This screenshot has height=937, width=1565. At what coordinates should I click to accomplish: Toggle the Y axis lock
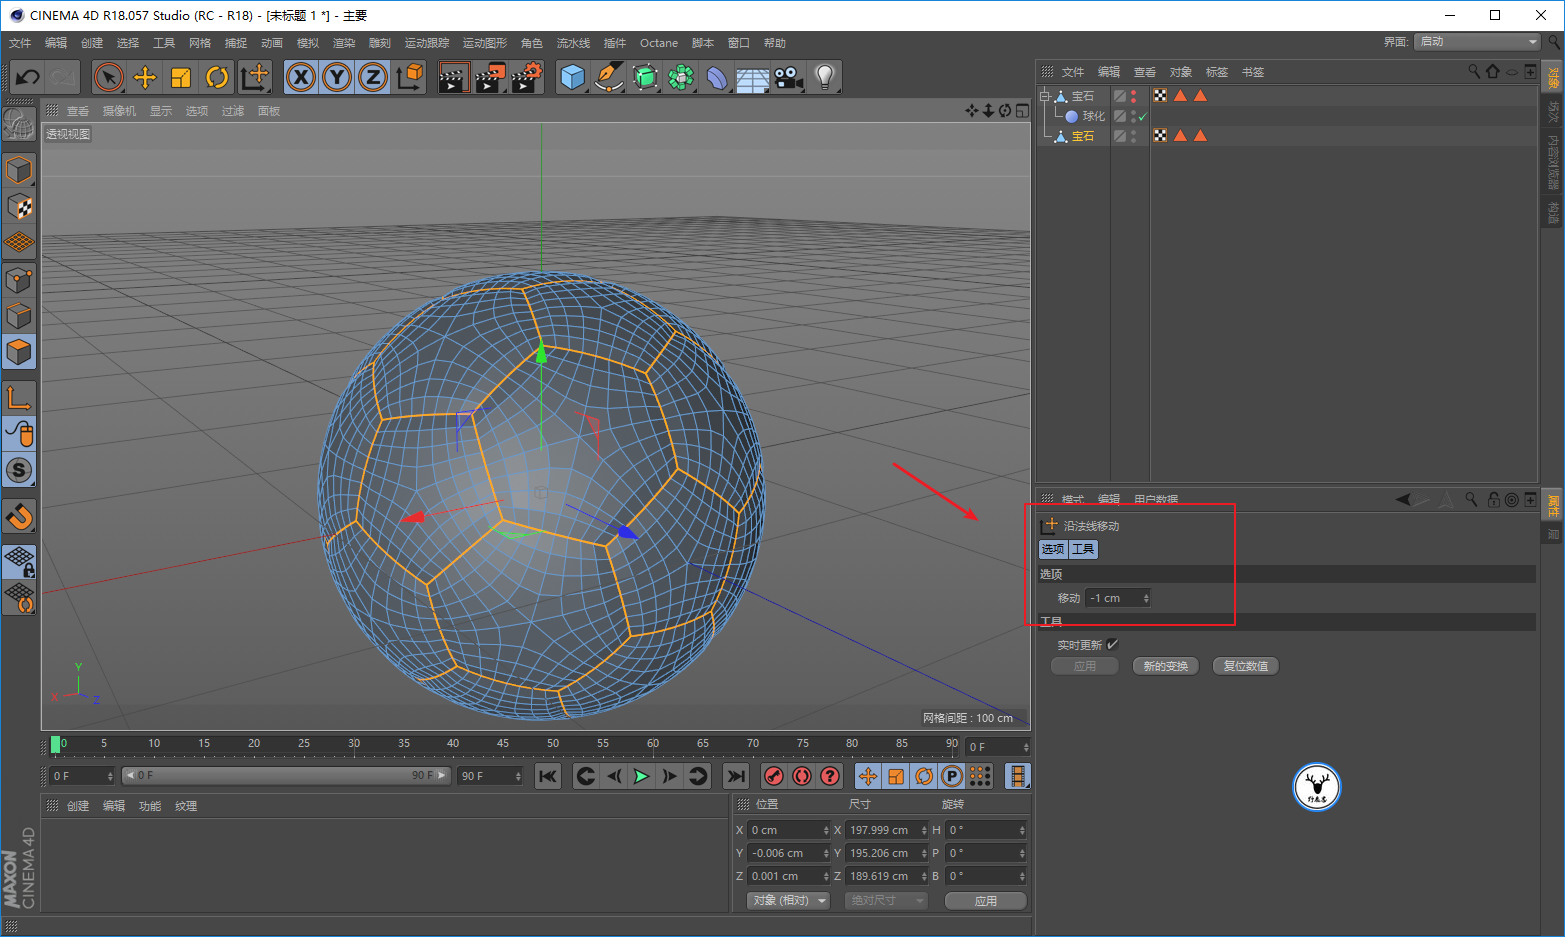click(x=337, y=77)
